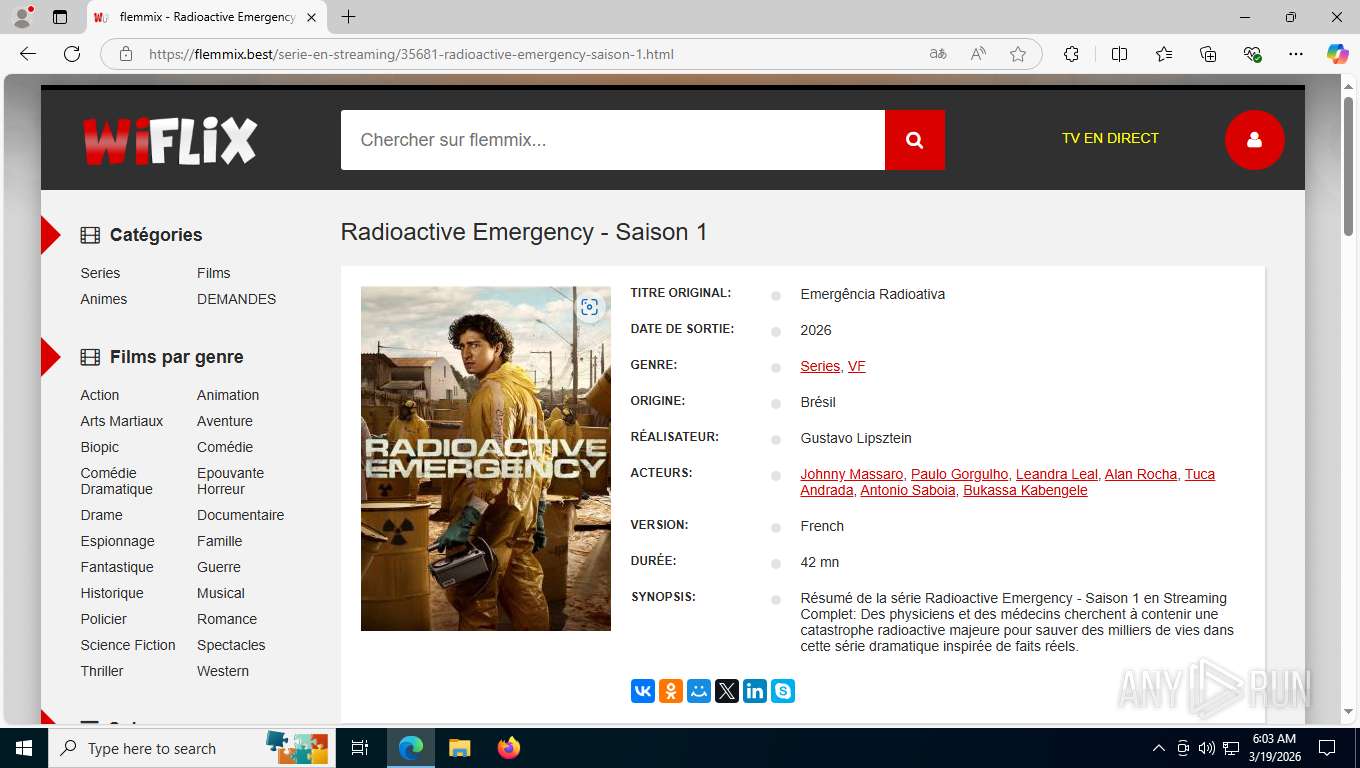Select Epouvante Horreur genre
The image size is (1360, 768).
click(x=231, y=481)
